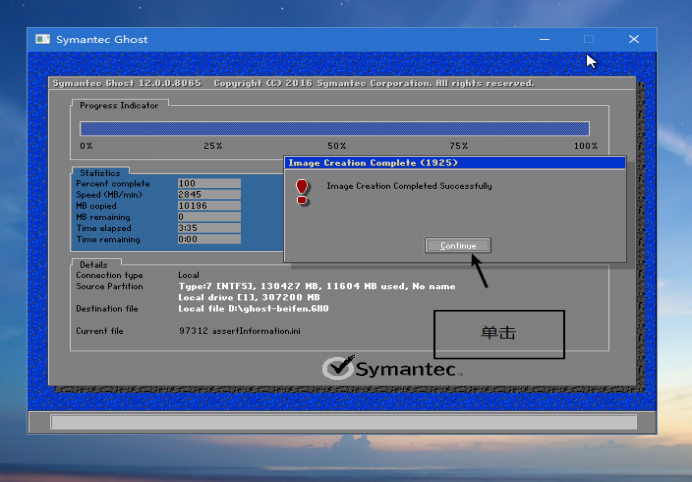Click the Current file label

pos(99,331)
